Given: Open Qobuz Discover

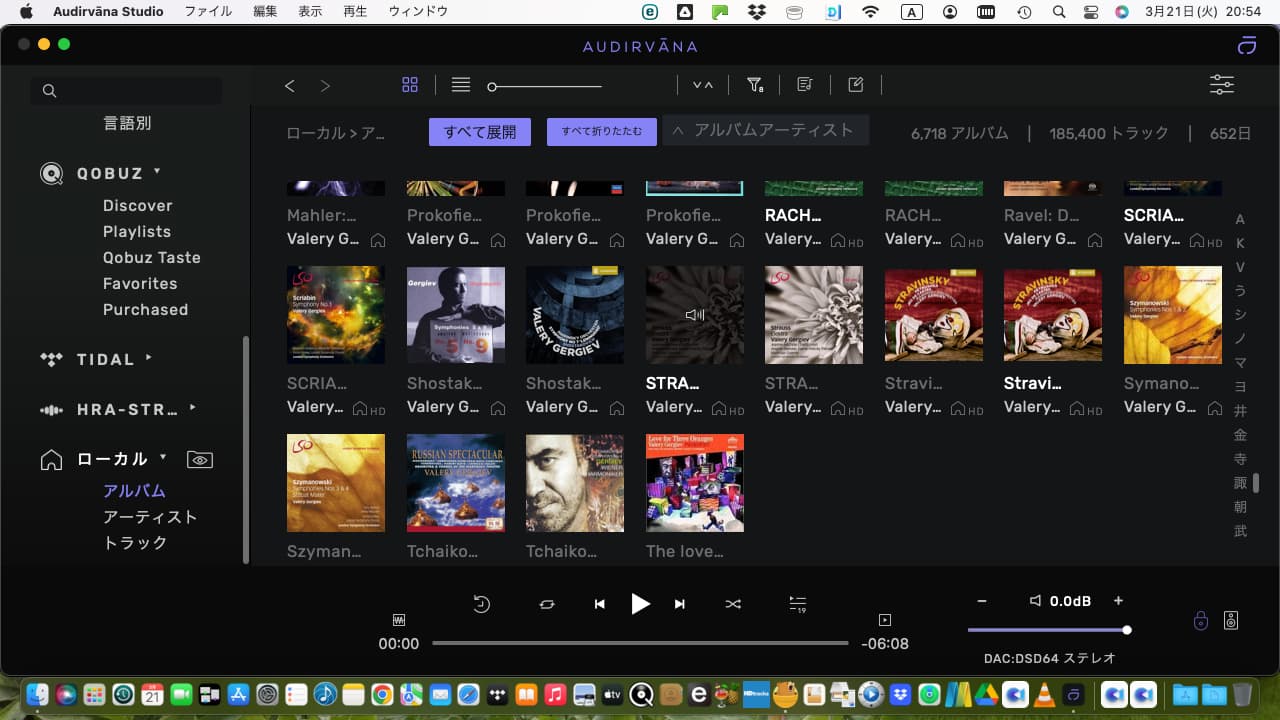Looking at the screenshot, I should 138,205.
